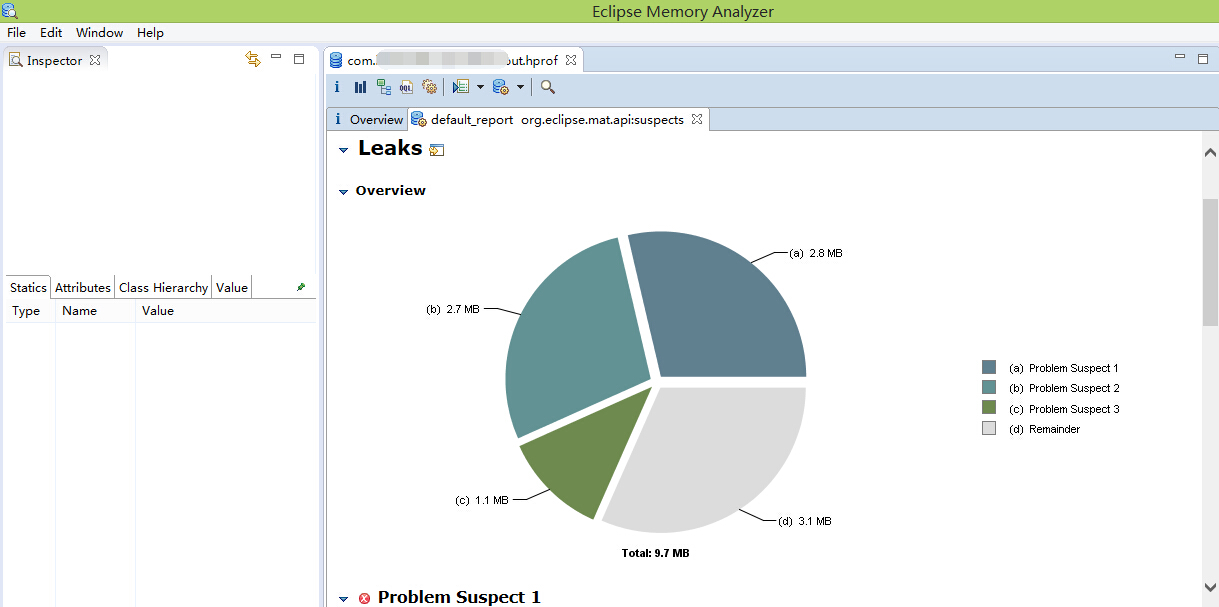
Task: Click the '(d) Remainder' legend text
Action: 1044,429
